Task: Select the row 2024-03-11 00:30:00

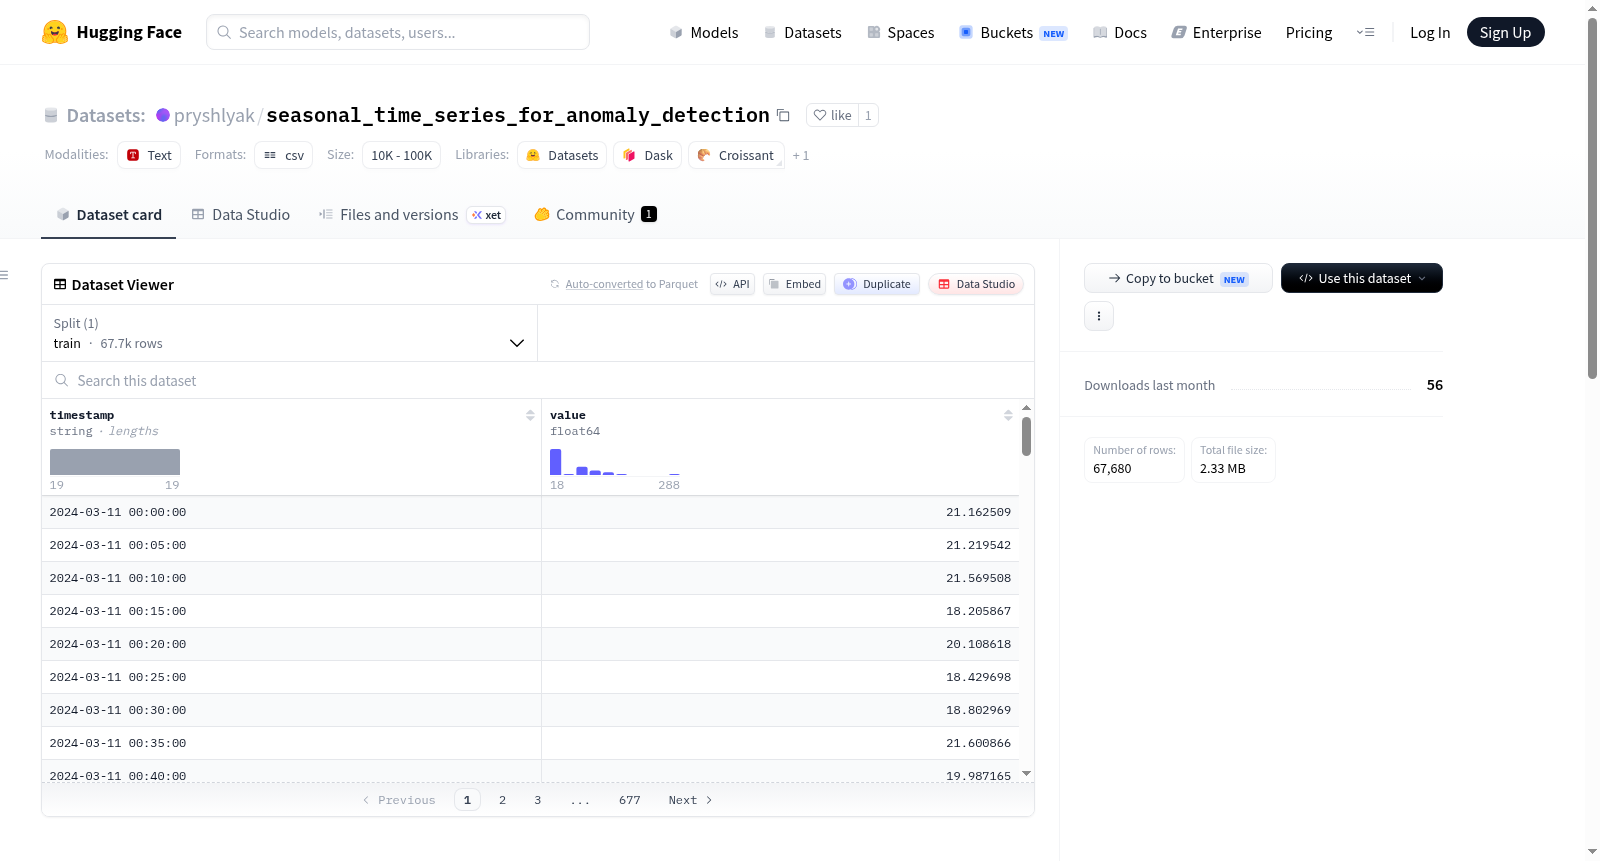Action: (530, 710)
